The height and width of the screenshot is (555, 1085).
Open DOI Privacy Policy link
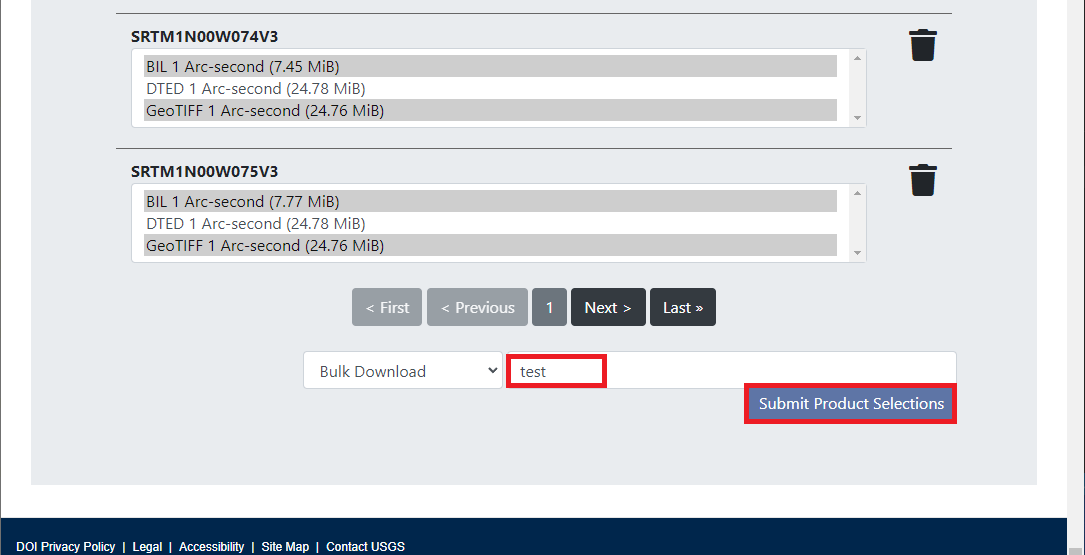[x=66, y=547]
